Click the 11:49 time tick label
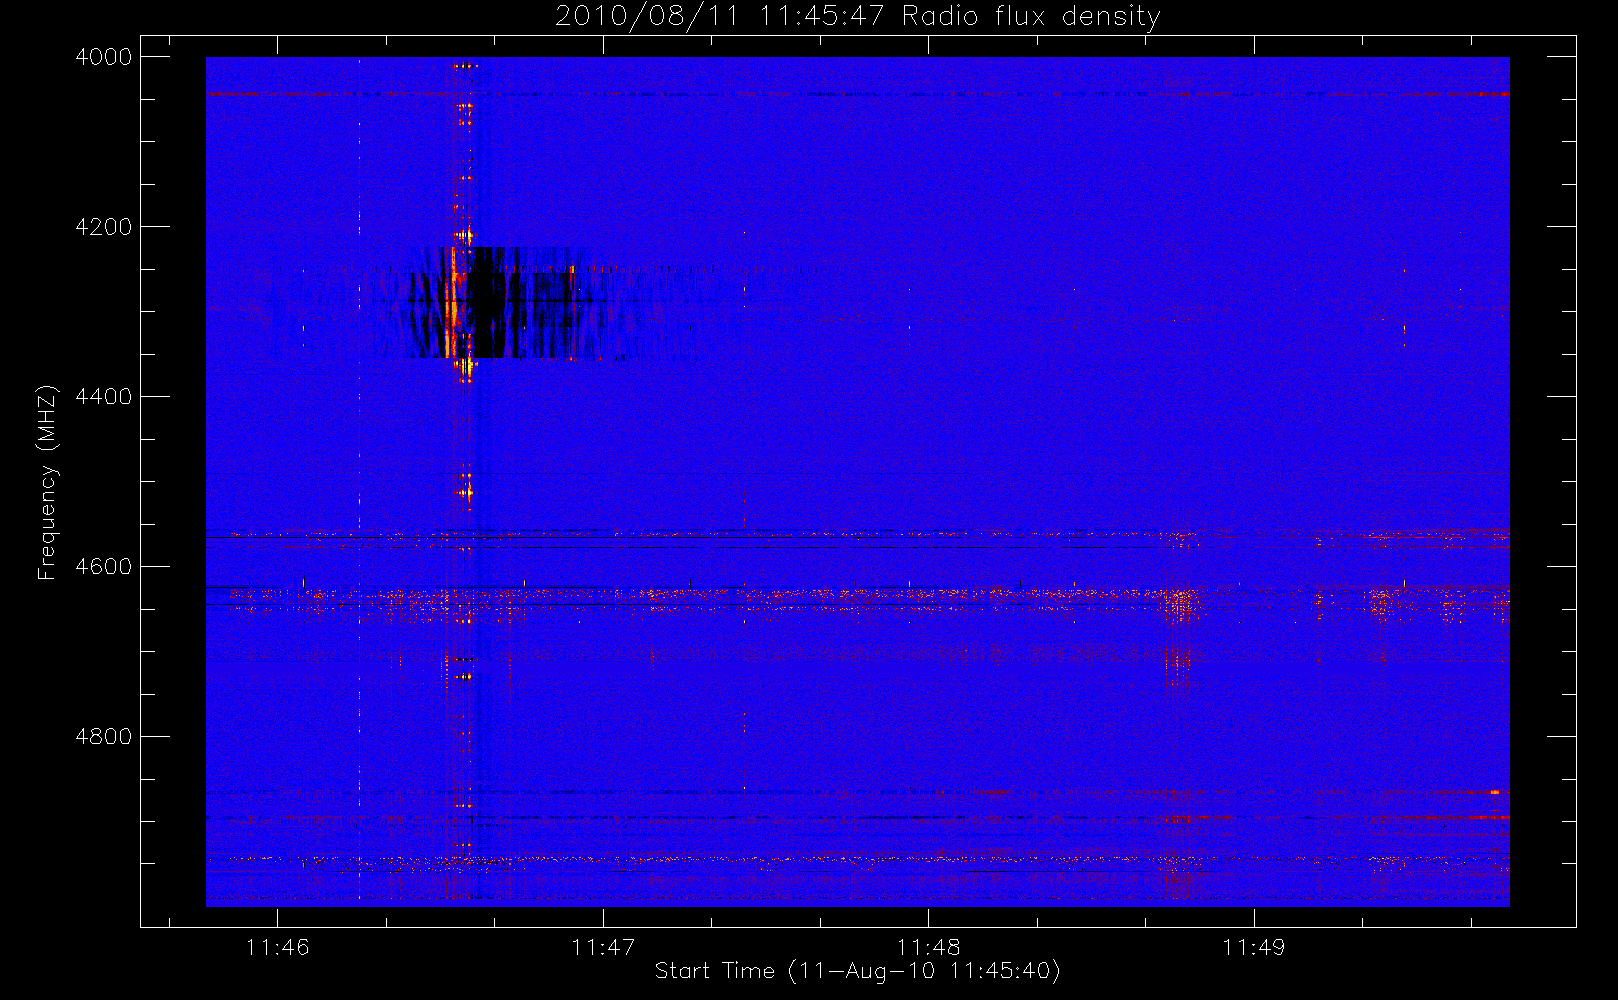Image resolution: width=1618 pixels, height=1000 pixels. click(x=1253, y=947)
